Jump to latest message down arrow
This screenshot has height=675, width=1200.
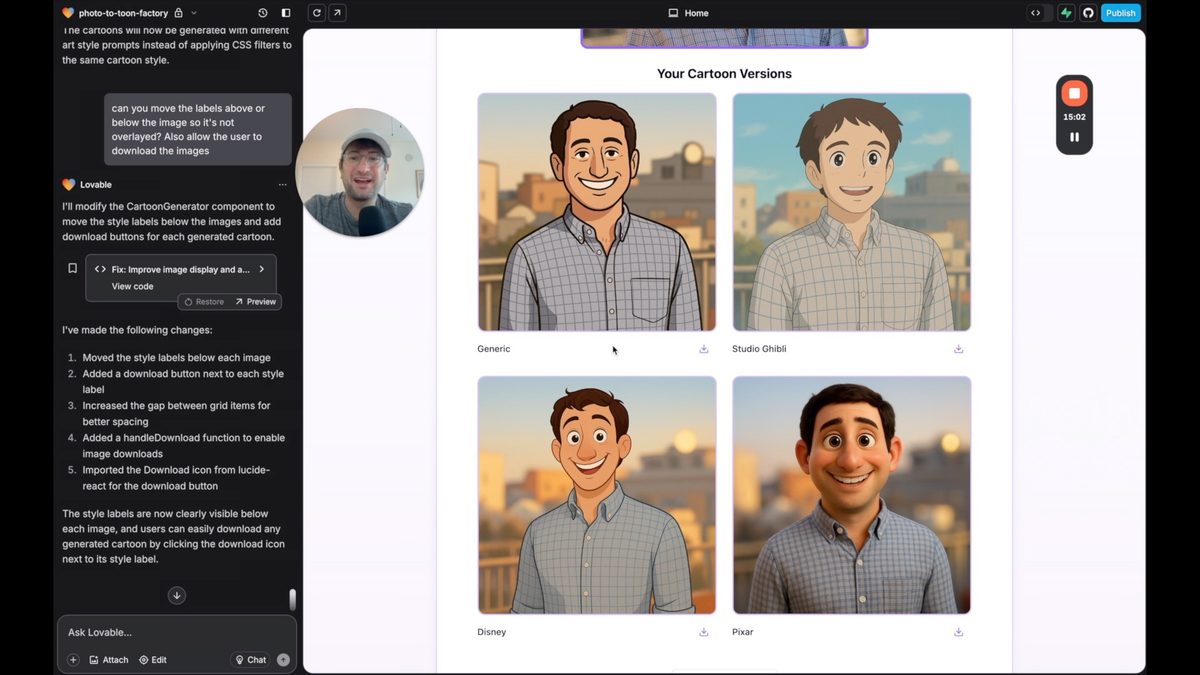coord(177,596)
